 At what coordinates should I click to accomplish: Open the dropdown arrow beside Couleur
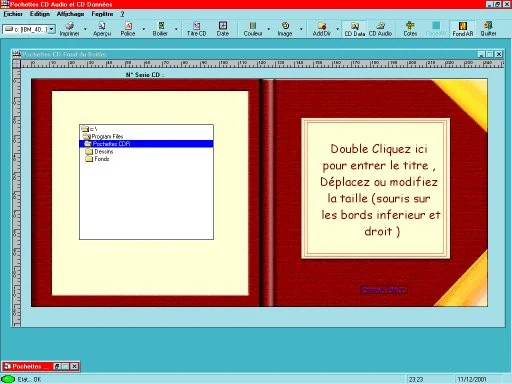pos(269,29)
